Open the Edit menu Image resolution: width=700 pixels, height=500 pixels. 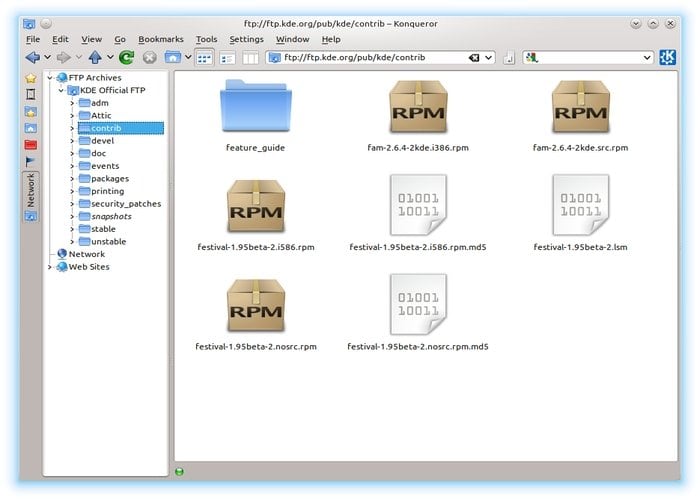point(60,39)
